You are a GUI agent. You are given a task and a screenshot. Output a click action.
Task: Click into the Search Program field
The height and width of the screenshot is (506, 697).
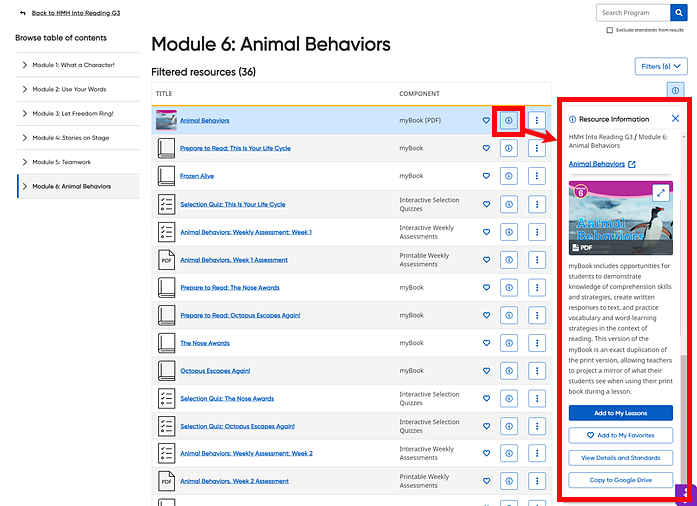[633, 13]
